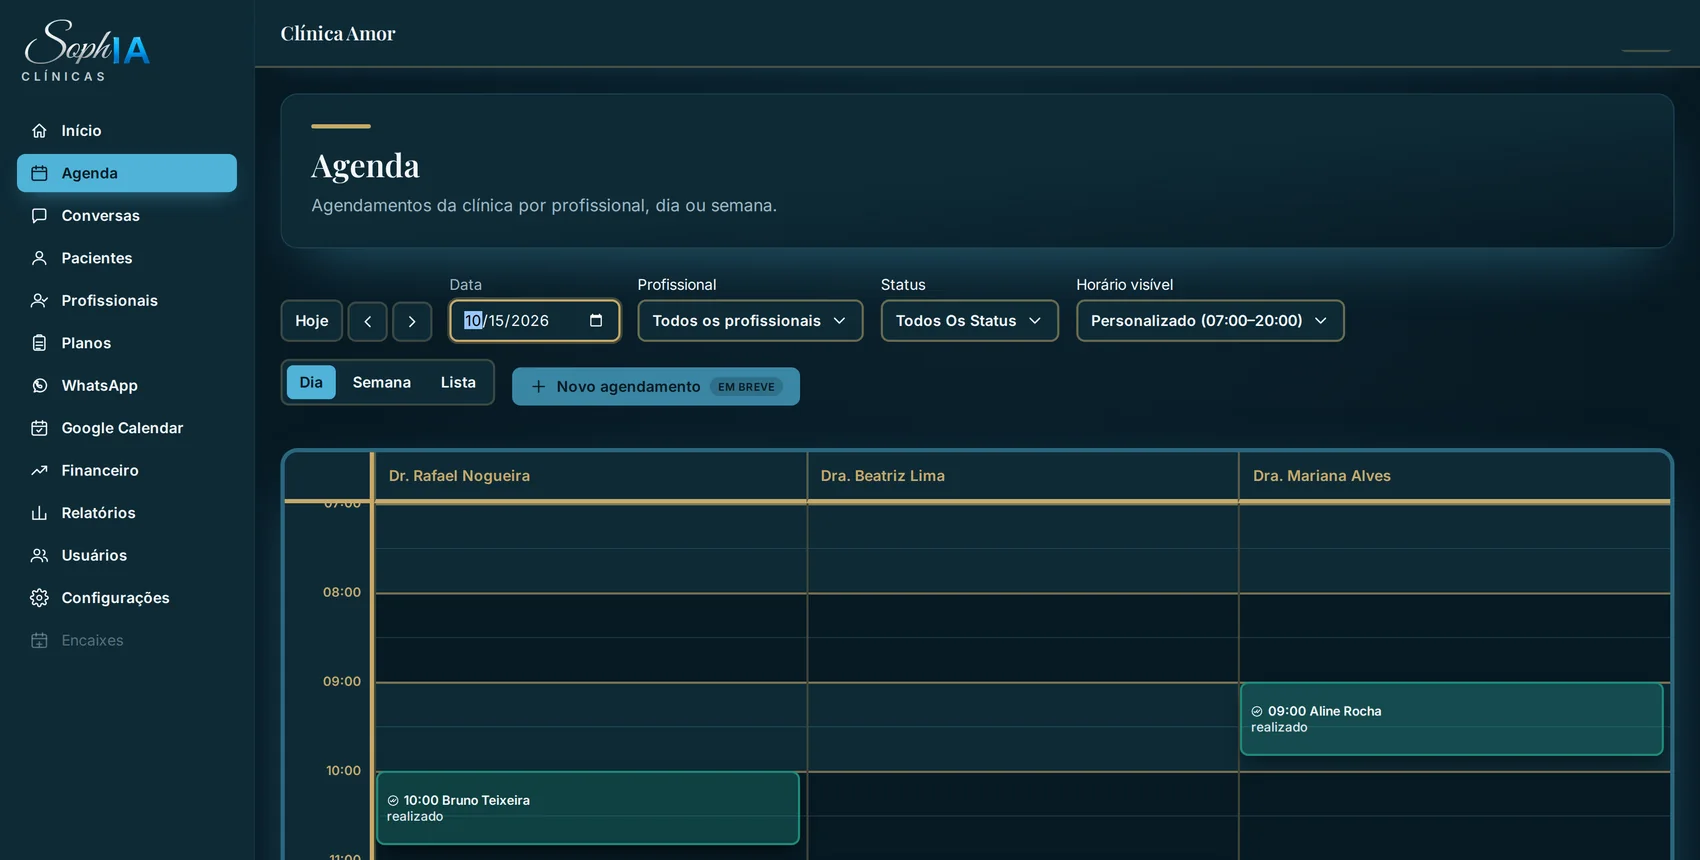Click the Planos clipboard icon
This screenshot has width=1700, height=860.
39,343
